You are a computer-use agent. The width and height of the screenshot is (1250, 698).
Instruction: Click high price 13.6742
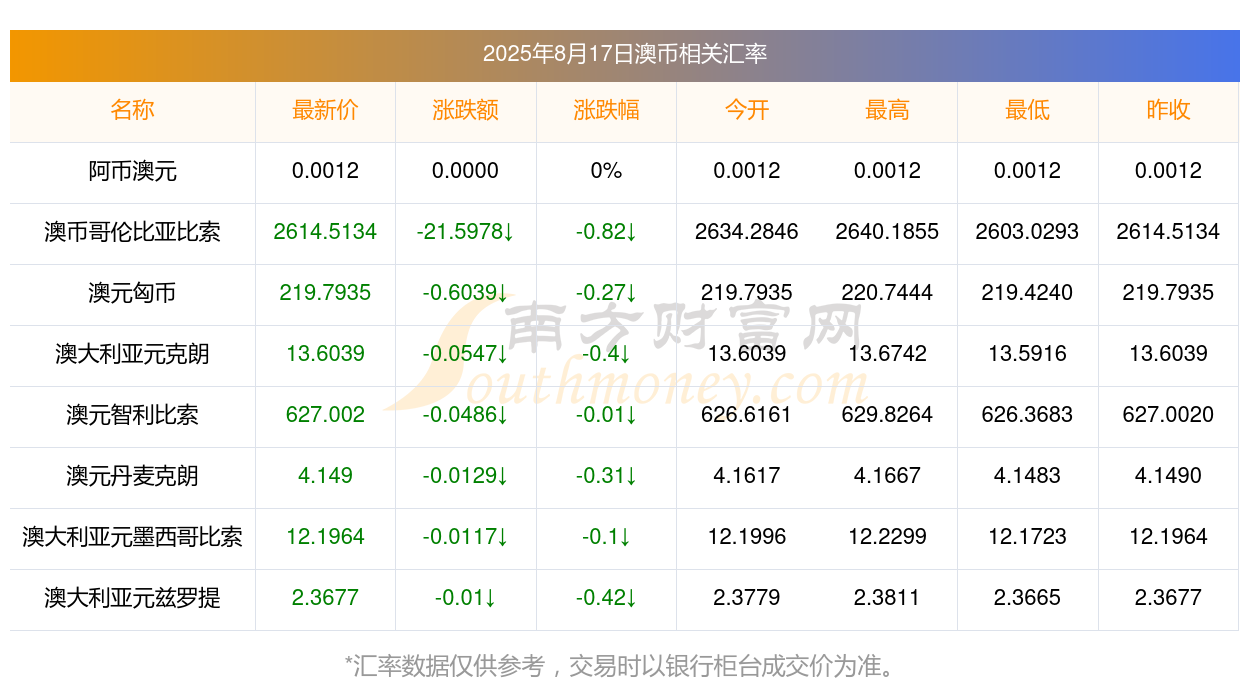887,354
